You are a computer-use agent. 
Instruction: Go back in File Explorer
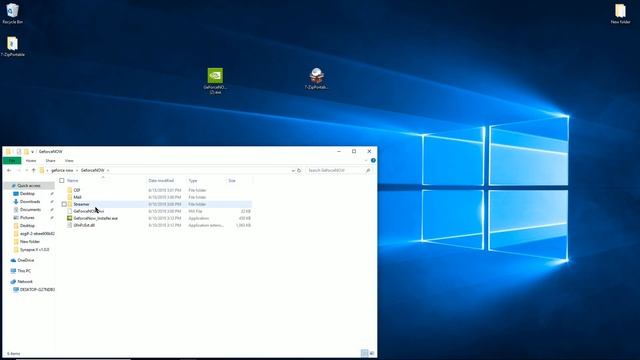click(x=9, y=170)
